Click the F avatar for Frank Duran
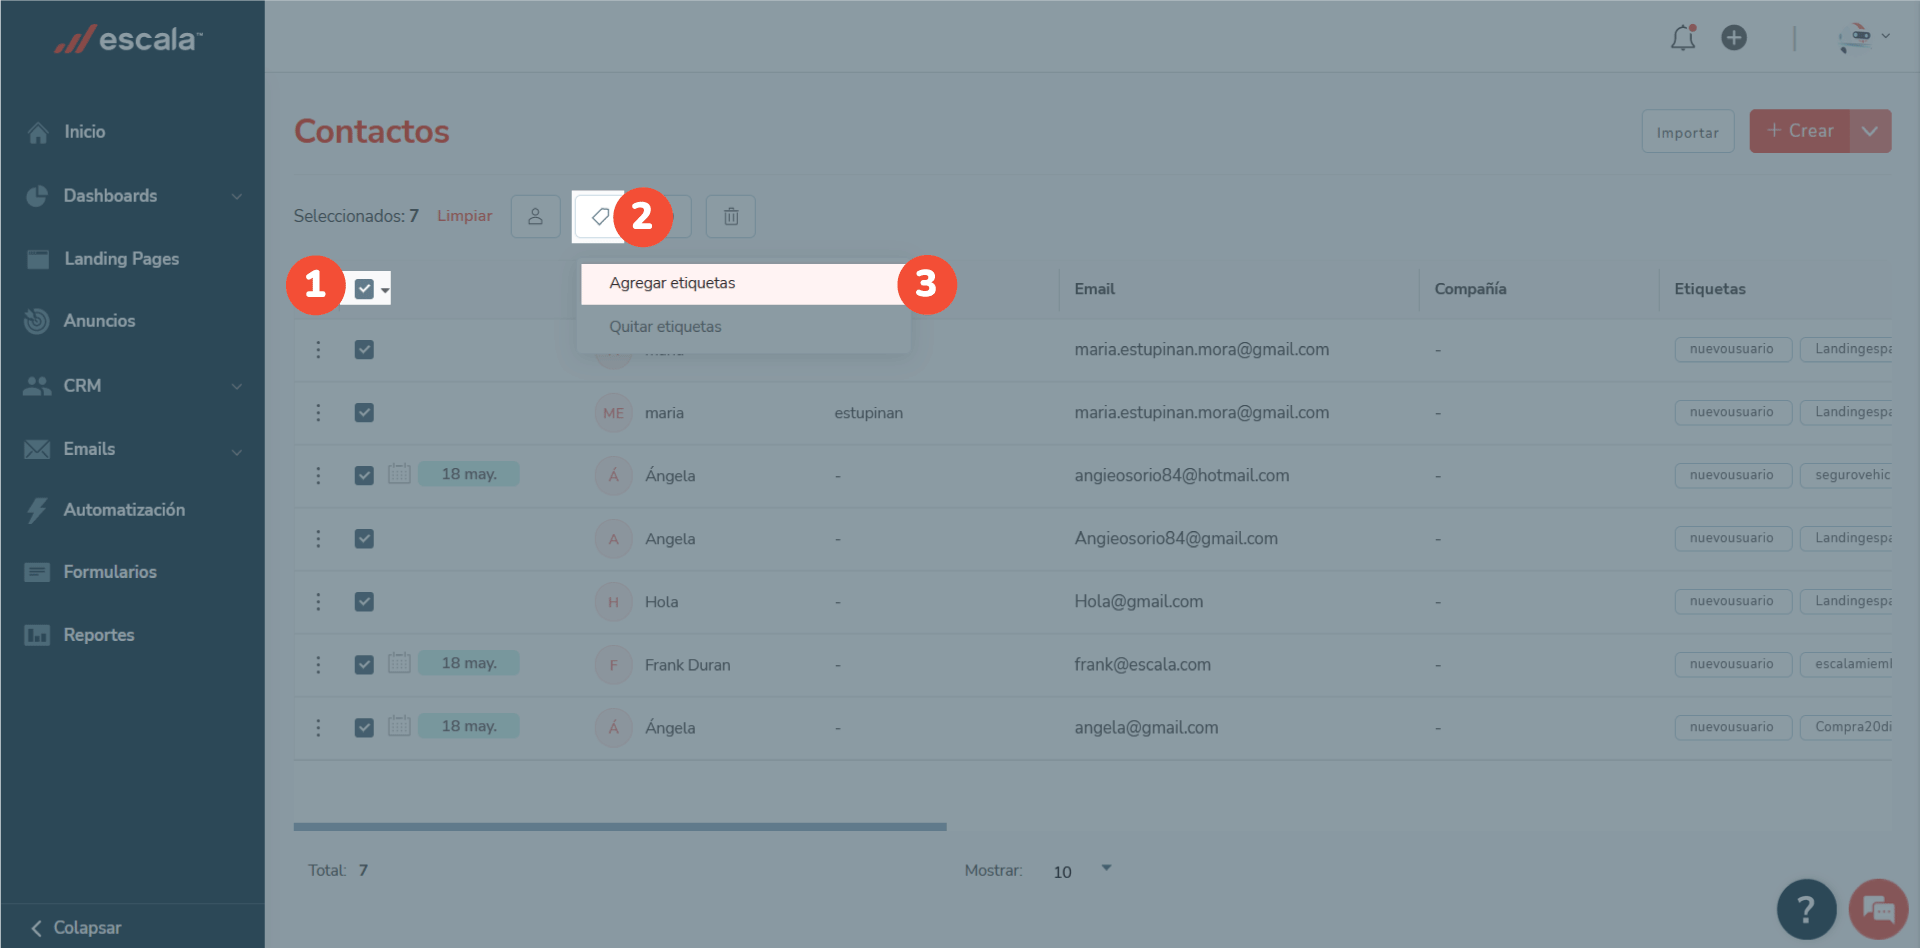Viewport: 1920px width, 948px height. pos(614,665)
